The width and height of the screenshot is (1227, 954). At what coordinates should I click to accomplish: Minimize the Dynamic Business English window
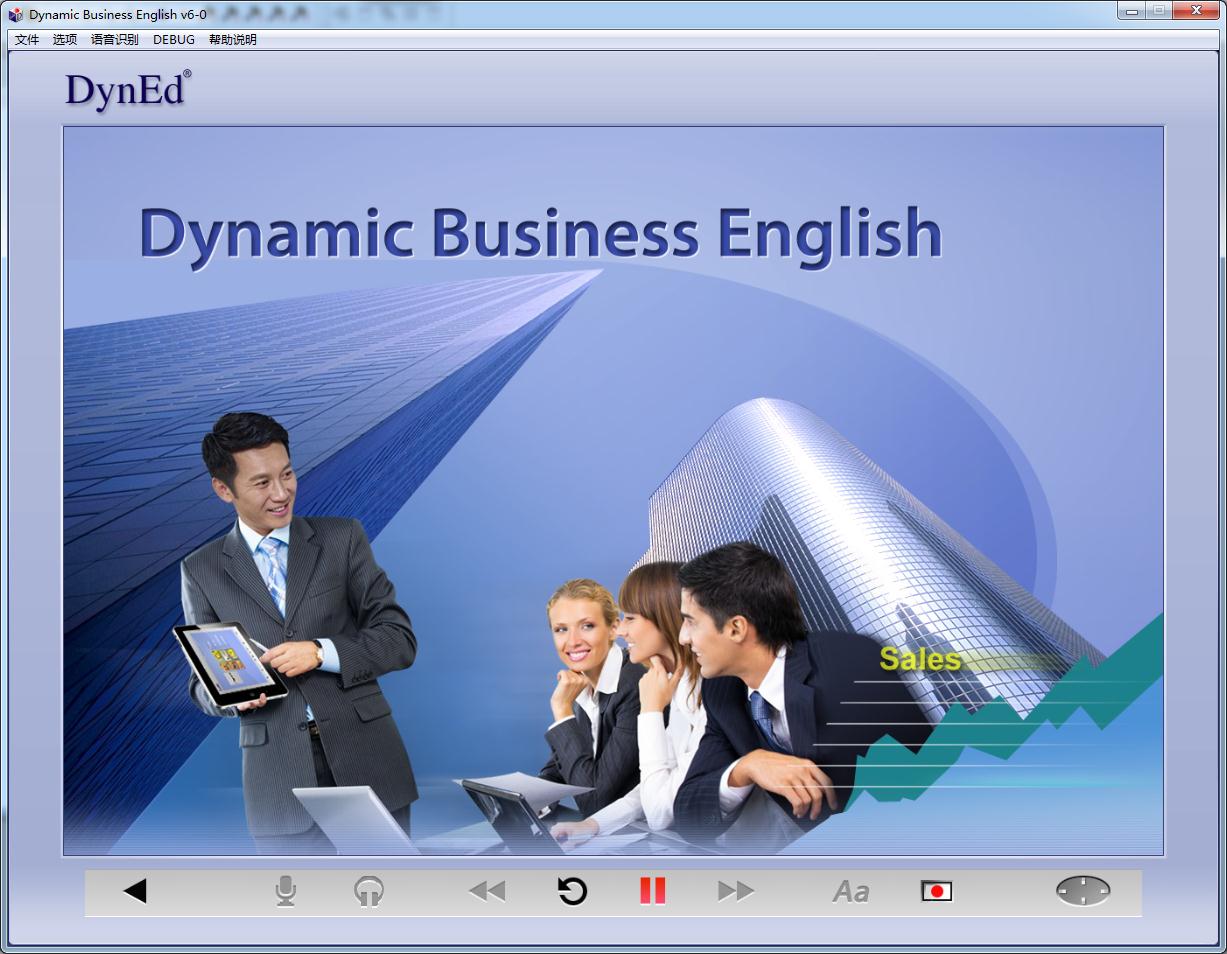pyautogui.click(x=1131, y=11)
